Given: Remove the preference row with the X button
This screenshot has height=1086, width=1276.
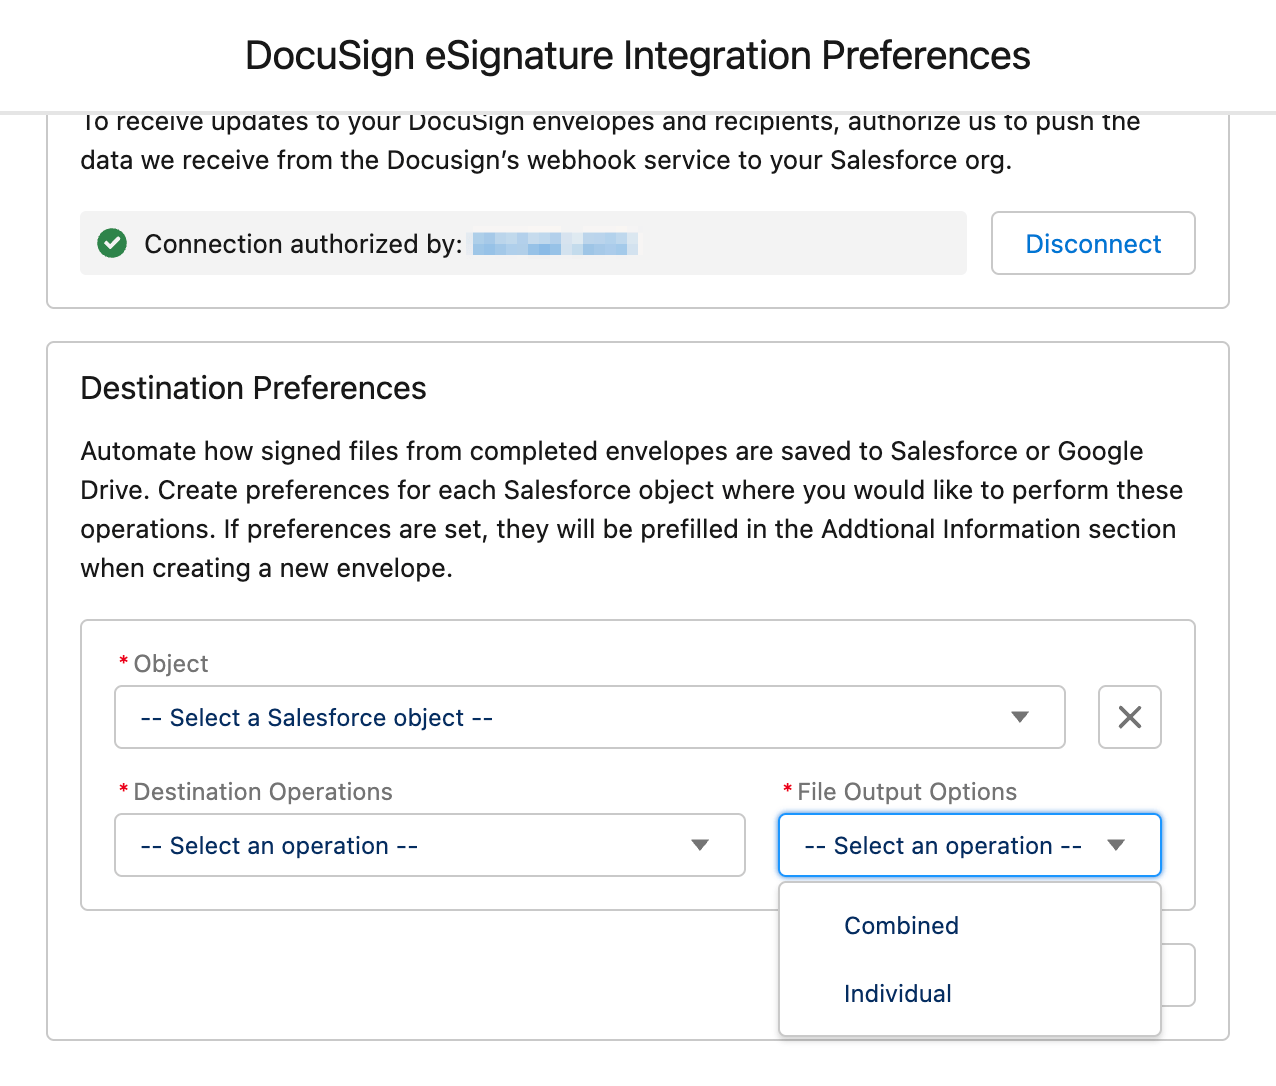Looking at the screenshot, I should click(1130, 717).
